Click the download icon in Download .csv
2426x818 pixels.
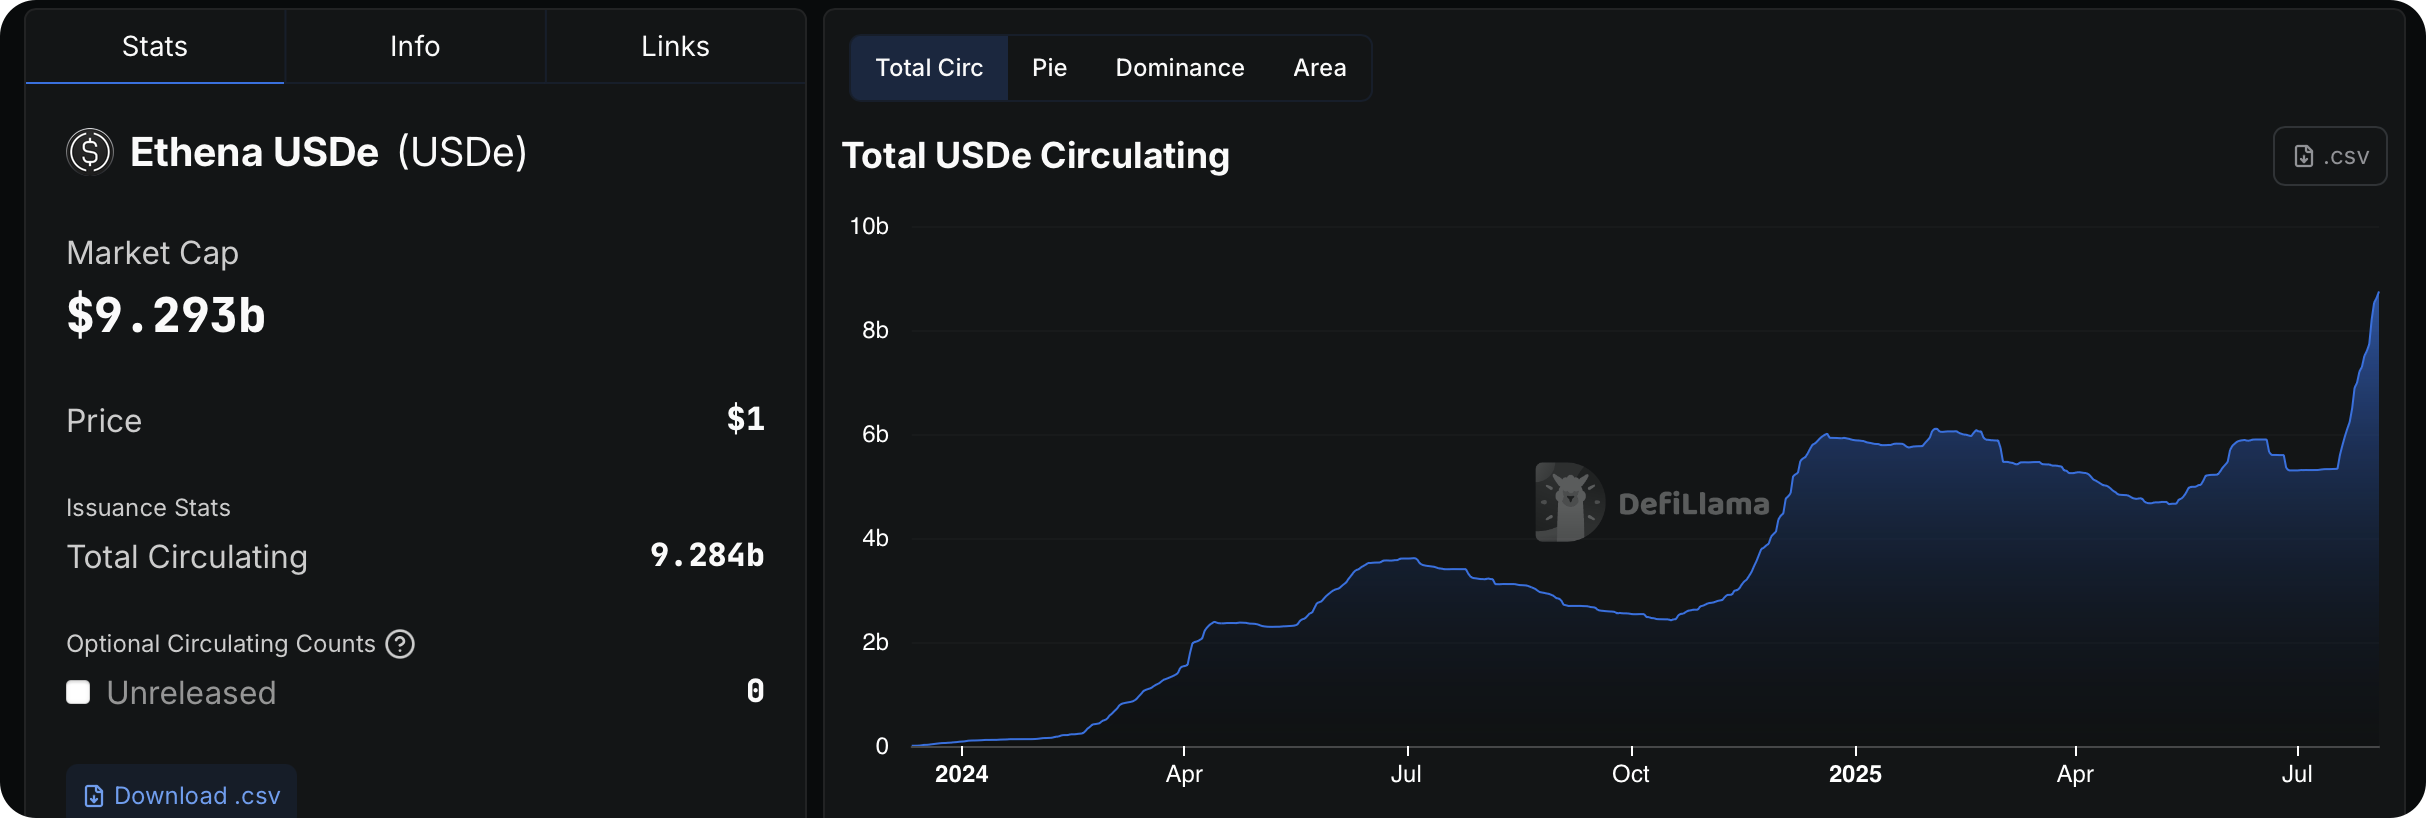click(x=94, y=796)
